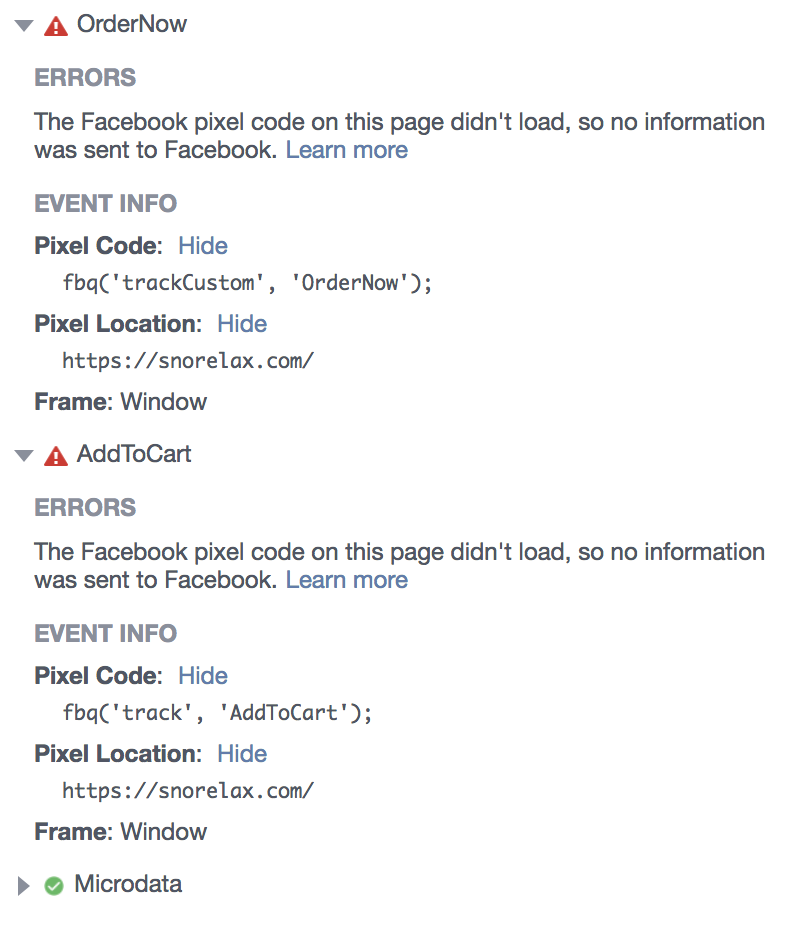The width and height of the screenshot is (790, 932).
Task: Hide the AddToCart Pixel Location
Action: click(242, 754)
